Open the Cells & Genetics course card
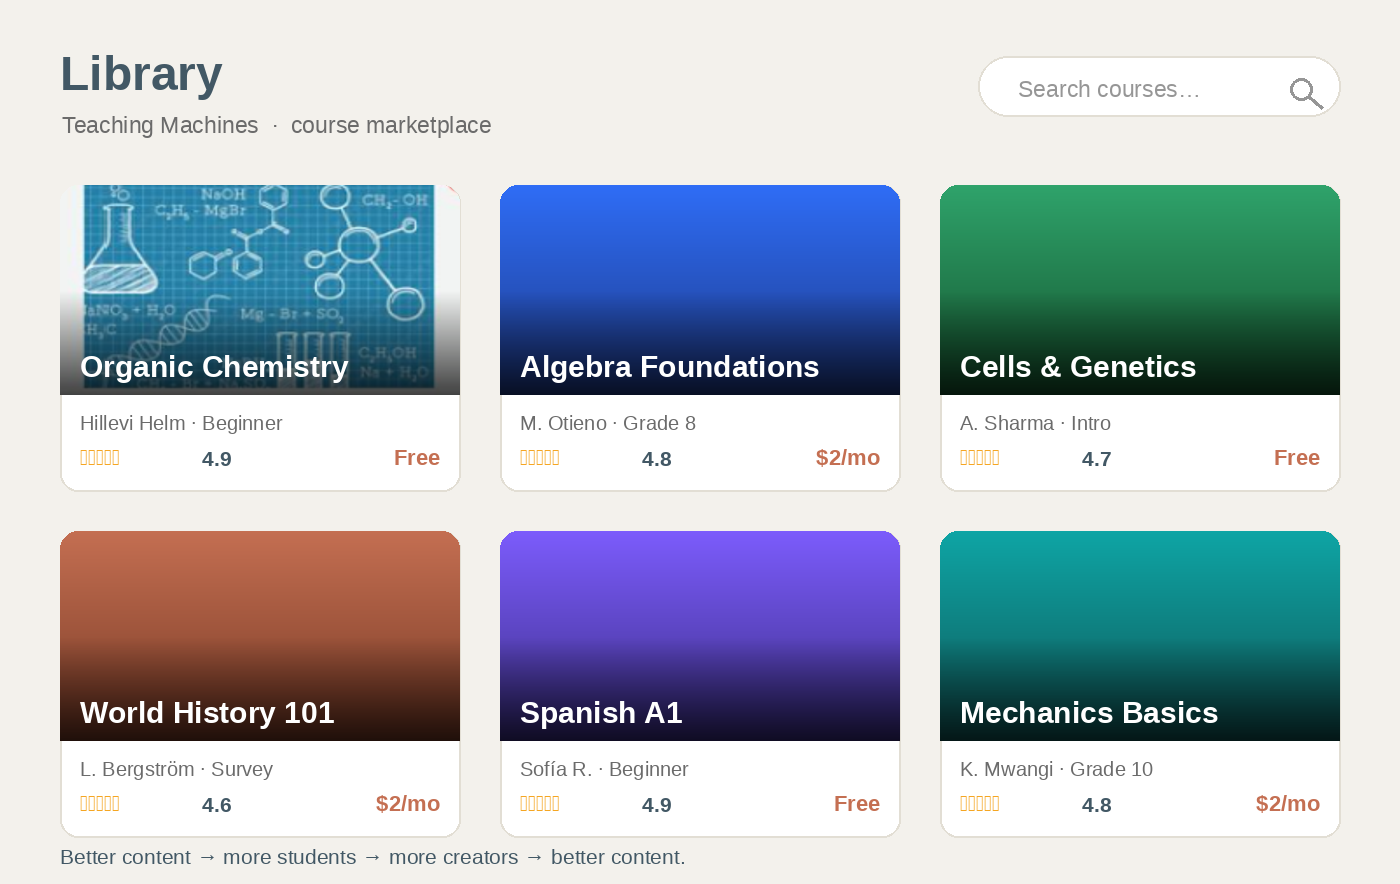The image size is (1400, 884). pos(1140,338)
